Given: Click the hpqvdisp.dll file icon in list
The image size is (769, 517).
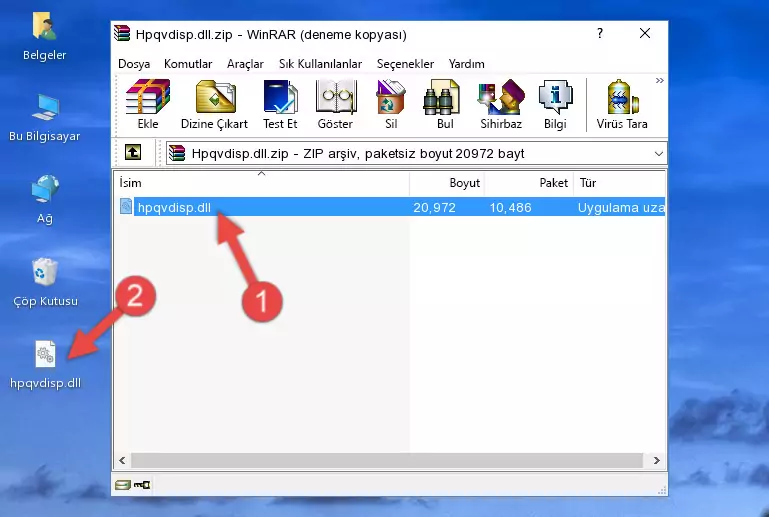Looking at the screenshot, I should (x=126, y=207).
